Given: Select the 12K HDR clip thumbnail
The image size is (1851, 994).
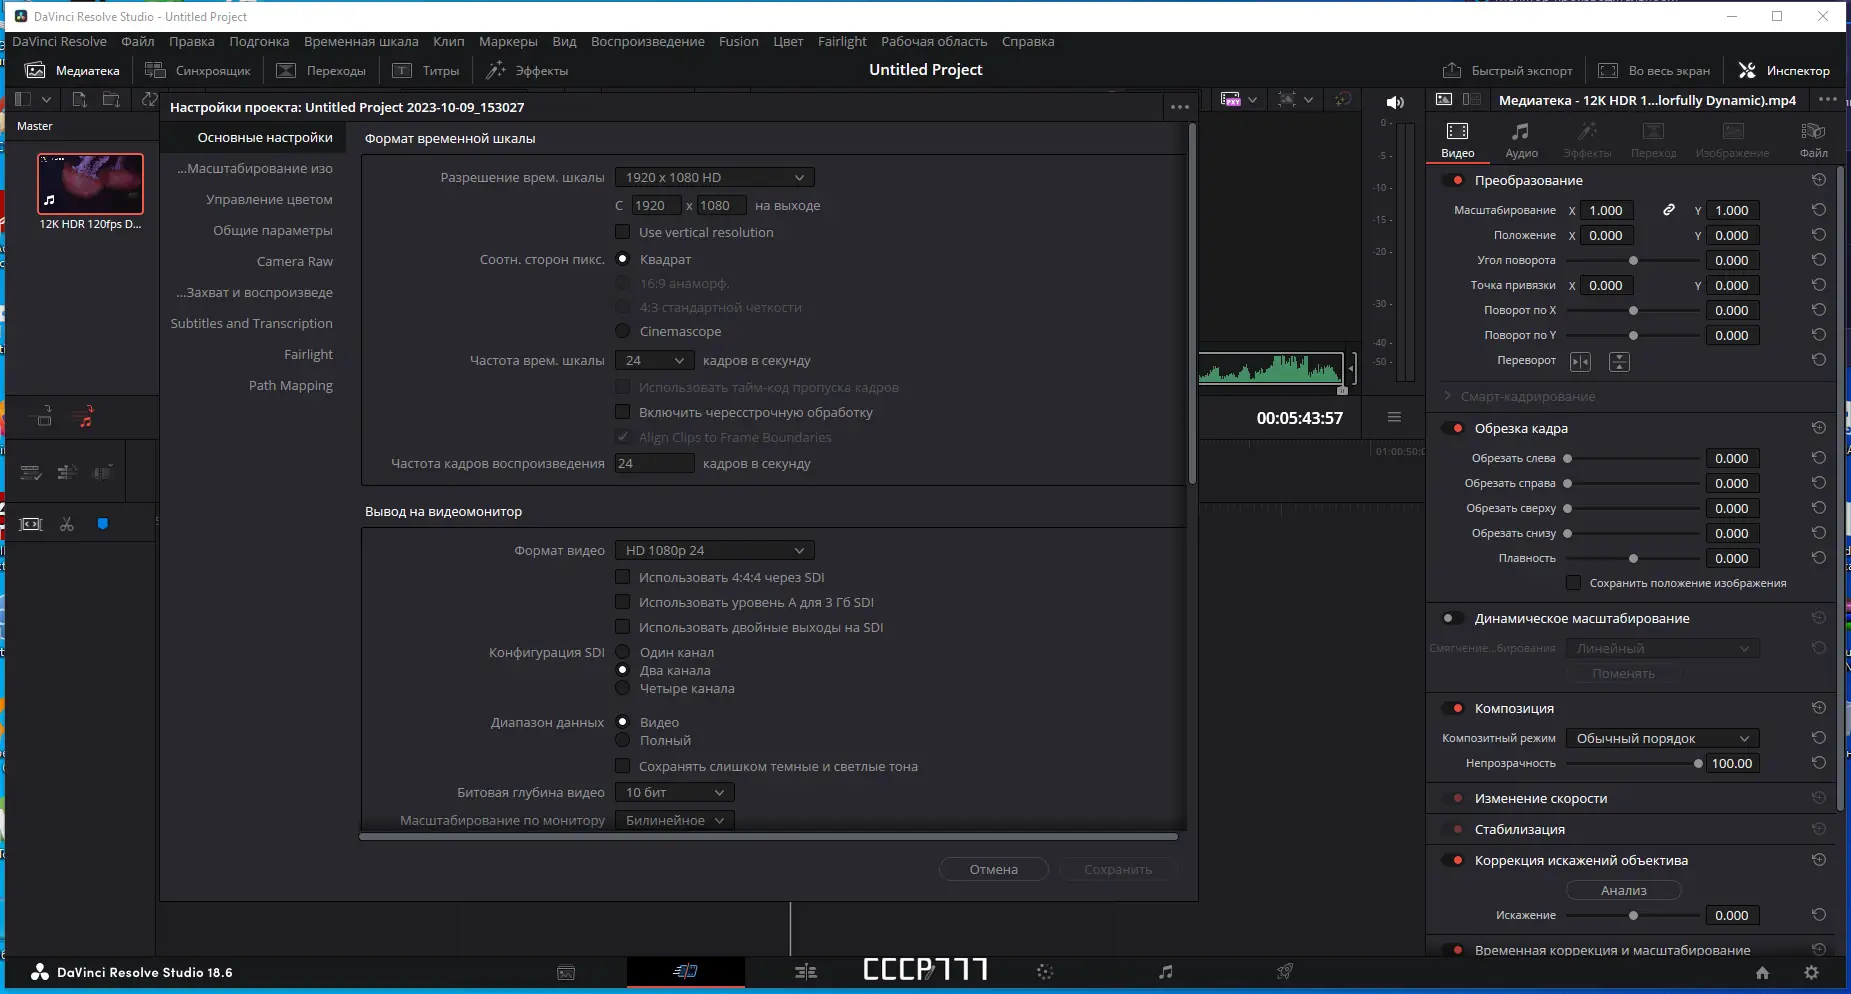Looking at the screenshot, I should [x=90, y=183].
